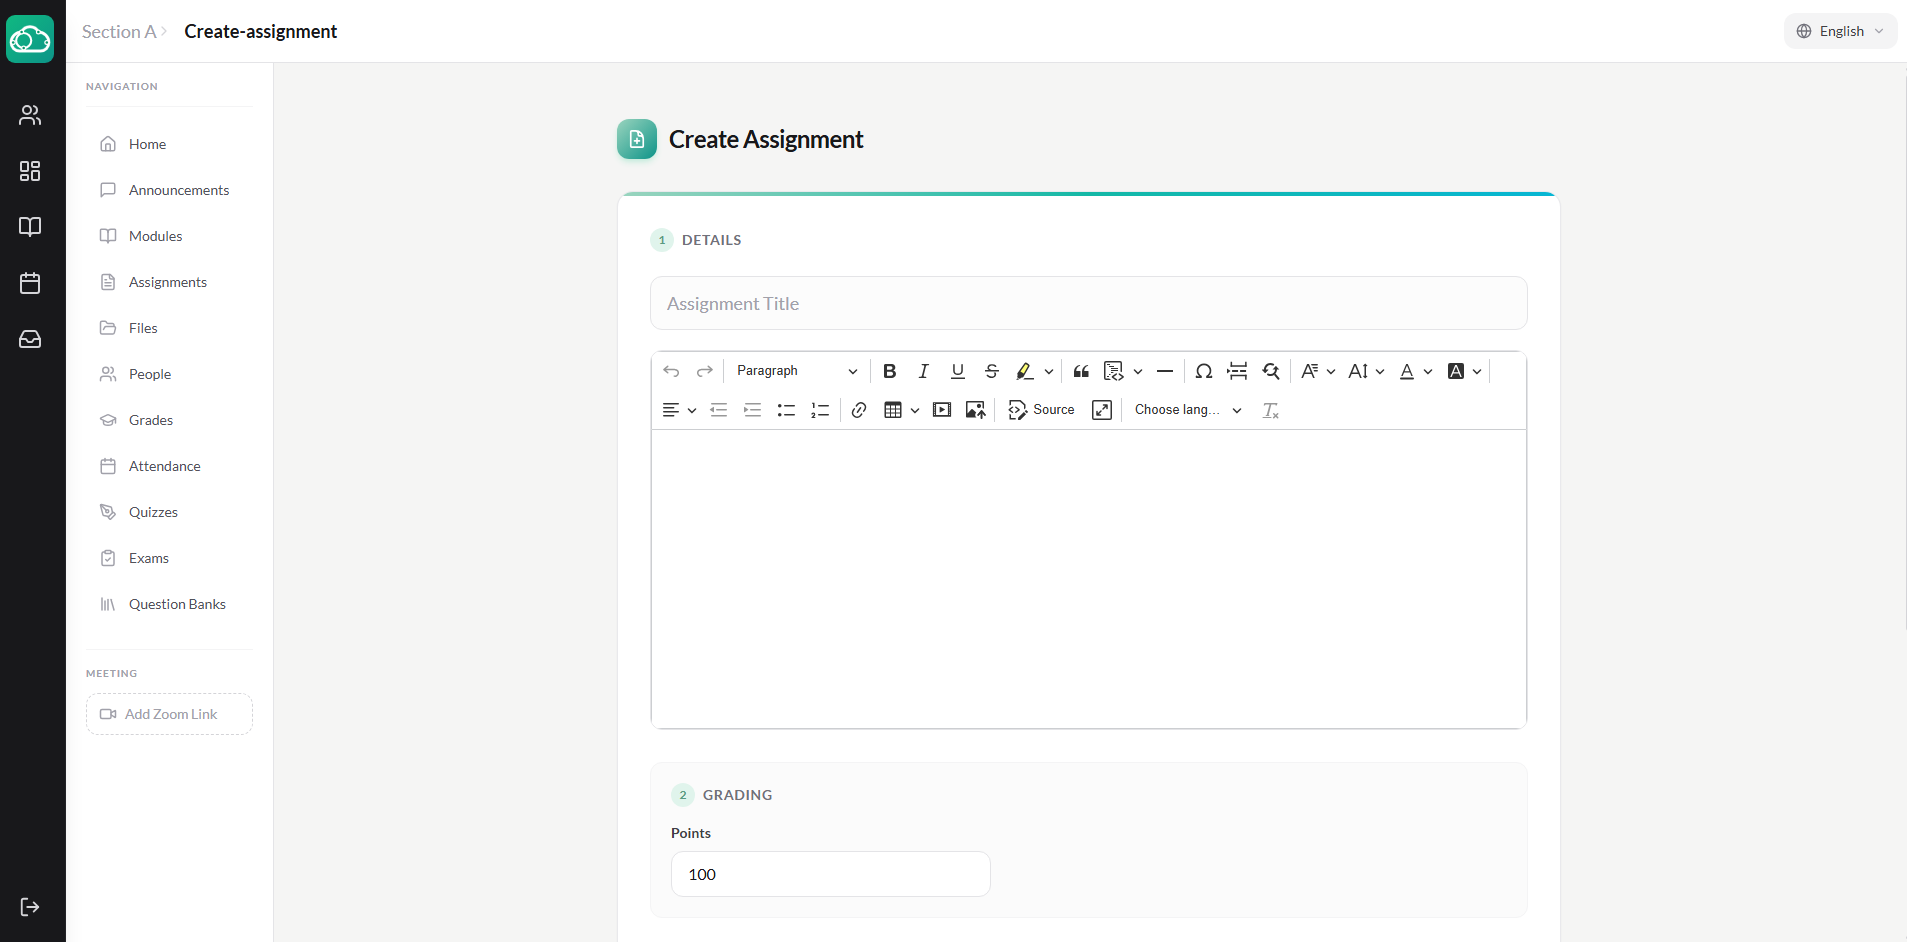Viewport: 1907px width, 942px height.
Task: Insert a block quote
Action: point(1081,371)
